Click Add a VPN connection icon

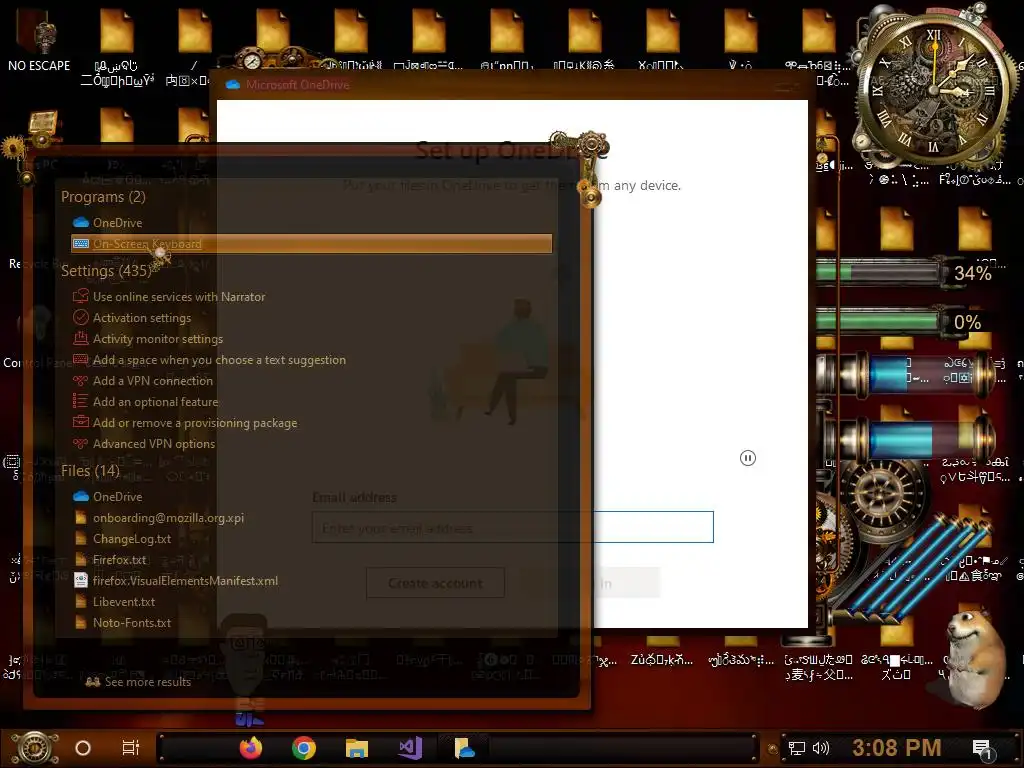tap(81, 381)
